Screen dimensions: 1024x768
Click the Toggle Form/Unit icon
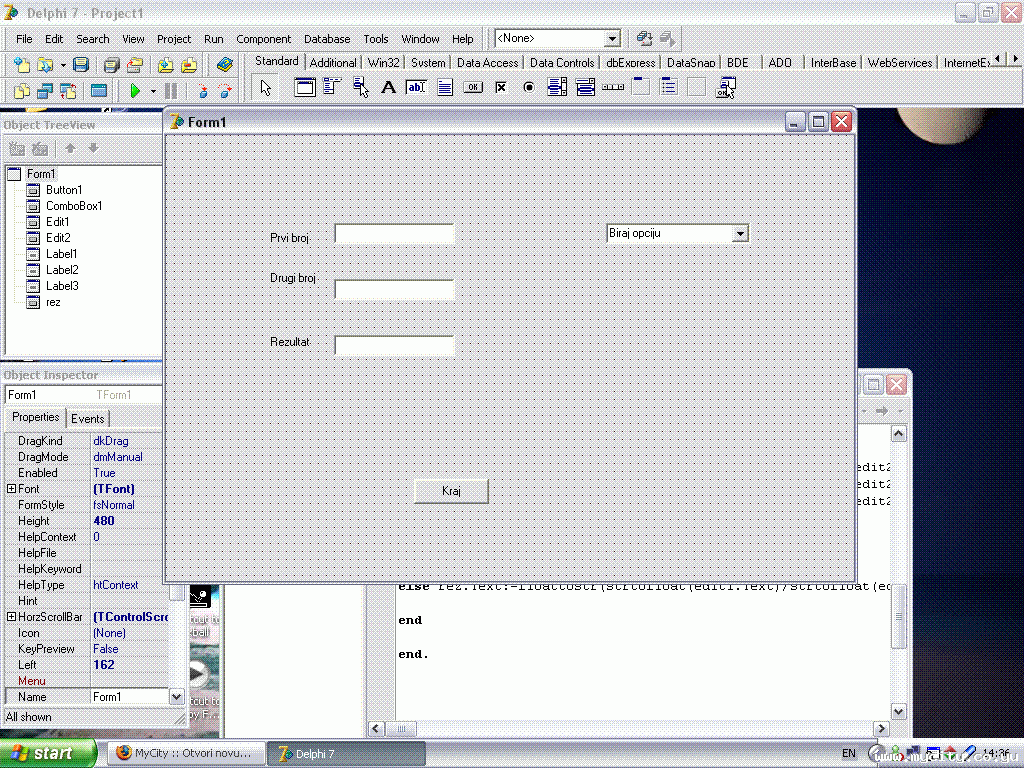click(68, 91)
